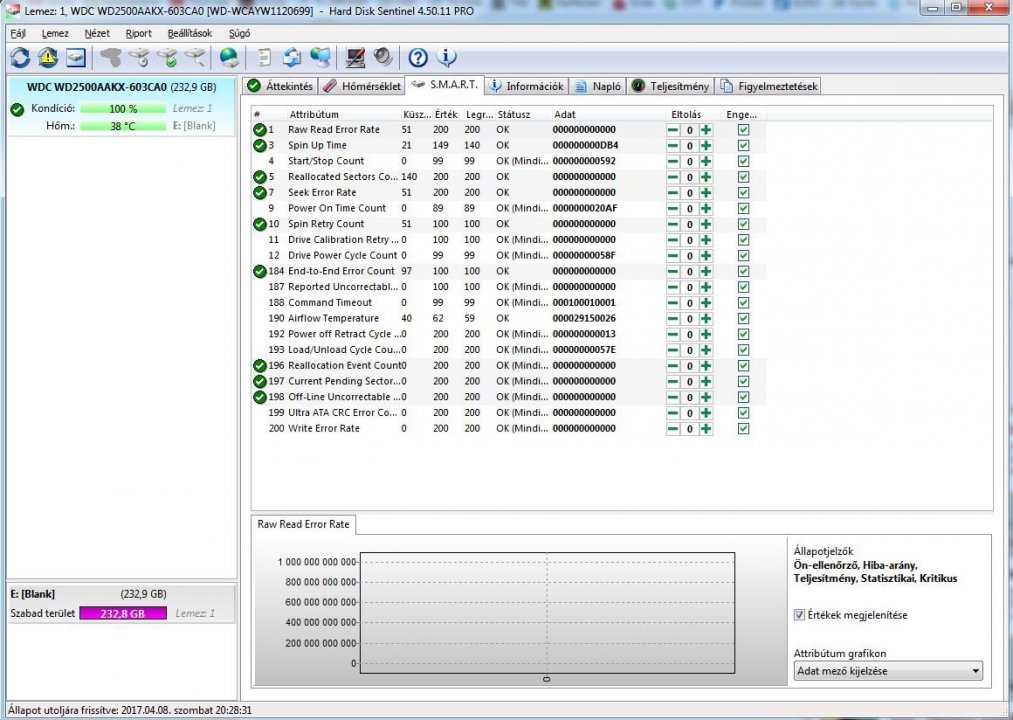This screenshot has height=720, width=1013.
Task: Click the speaker sound toolbar icon
Action: (x=383, y=58)
